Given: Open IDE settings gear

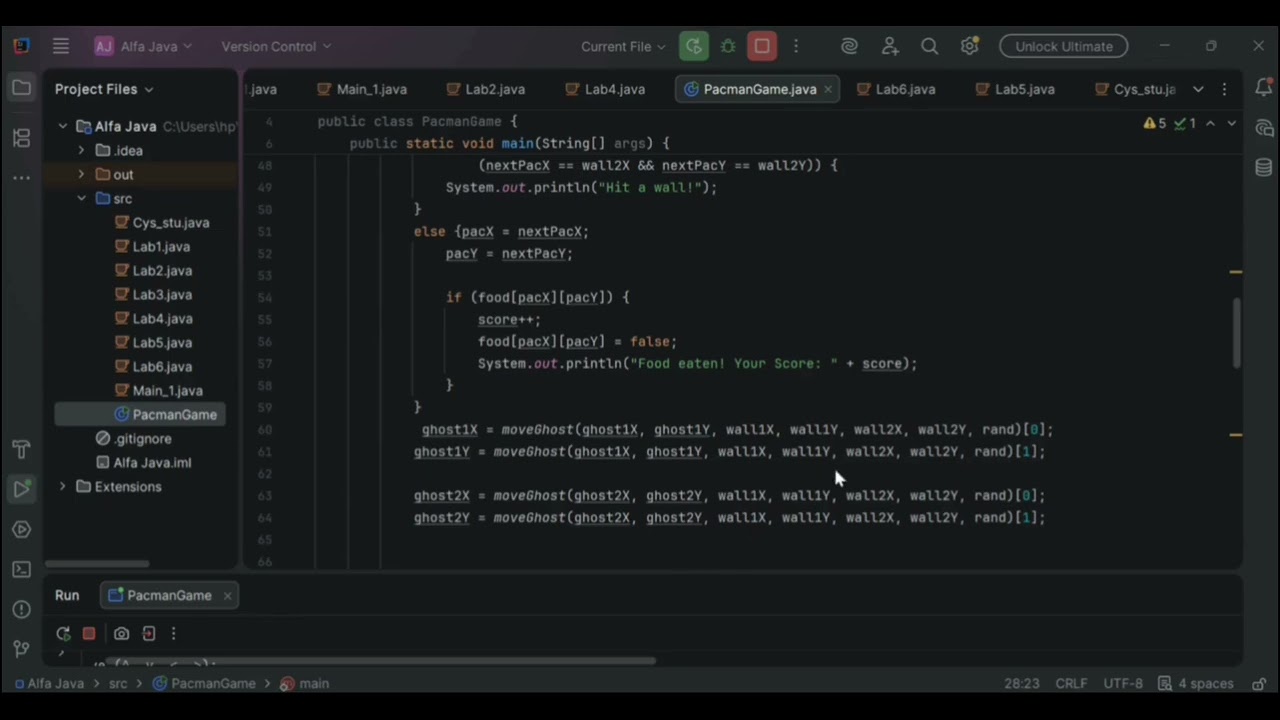Looking at the screenshot, I should [x=969, y=46].
